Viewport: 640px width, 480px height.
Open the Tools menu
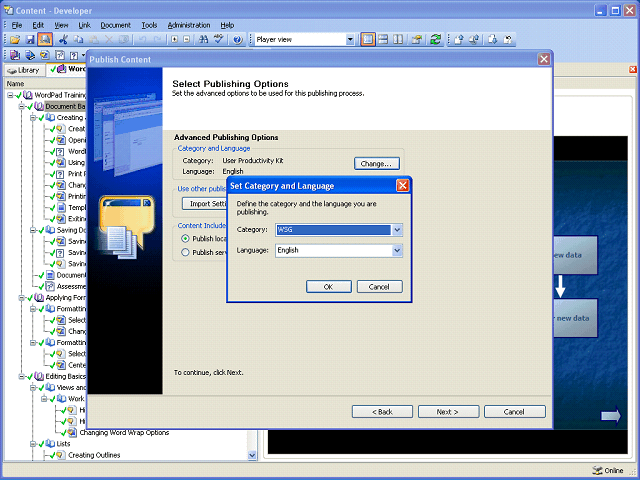[x=149, y=25]
